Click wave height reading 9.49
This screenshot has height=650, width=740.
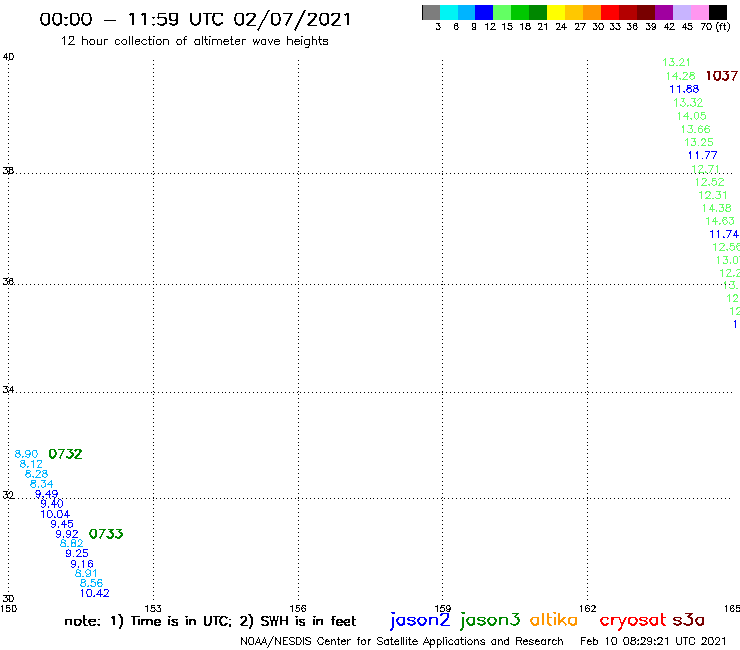click(x=46, y=494)
